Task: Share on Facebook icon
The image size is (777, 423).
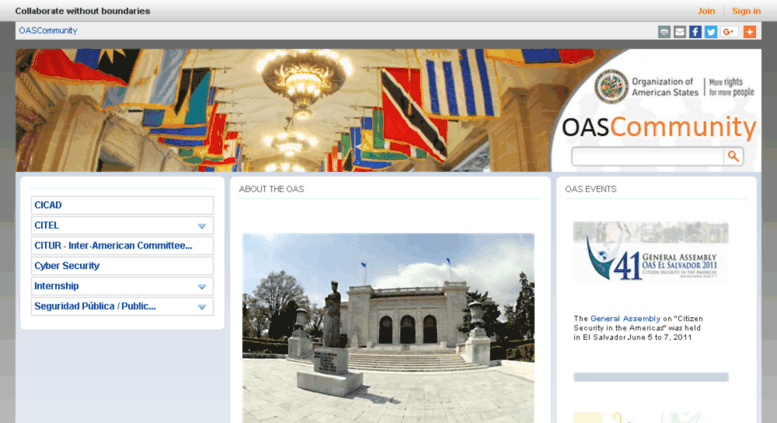Action: pos(695,32)
